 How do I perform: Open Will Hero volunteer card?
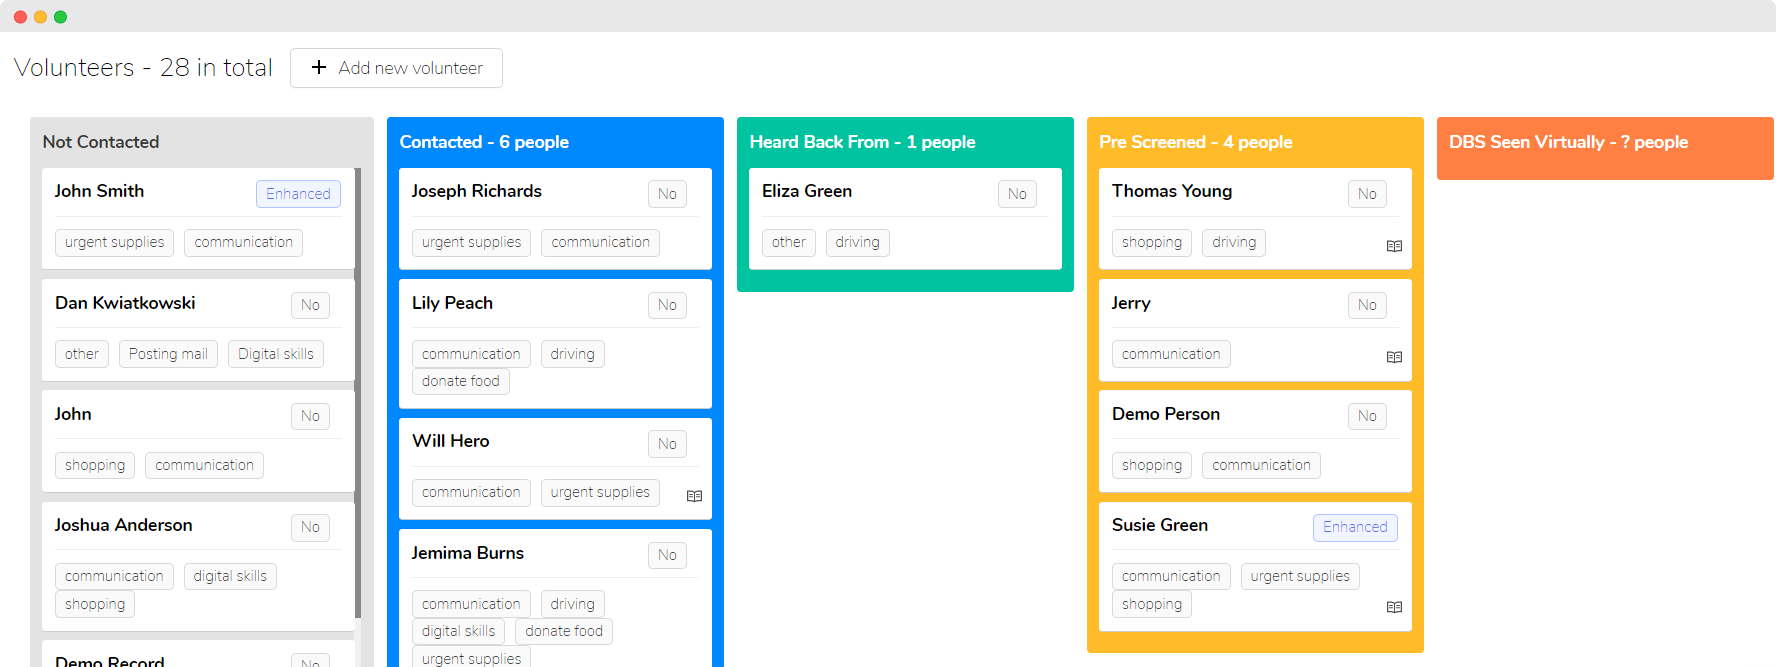click(x=555, y=469)
